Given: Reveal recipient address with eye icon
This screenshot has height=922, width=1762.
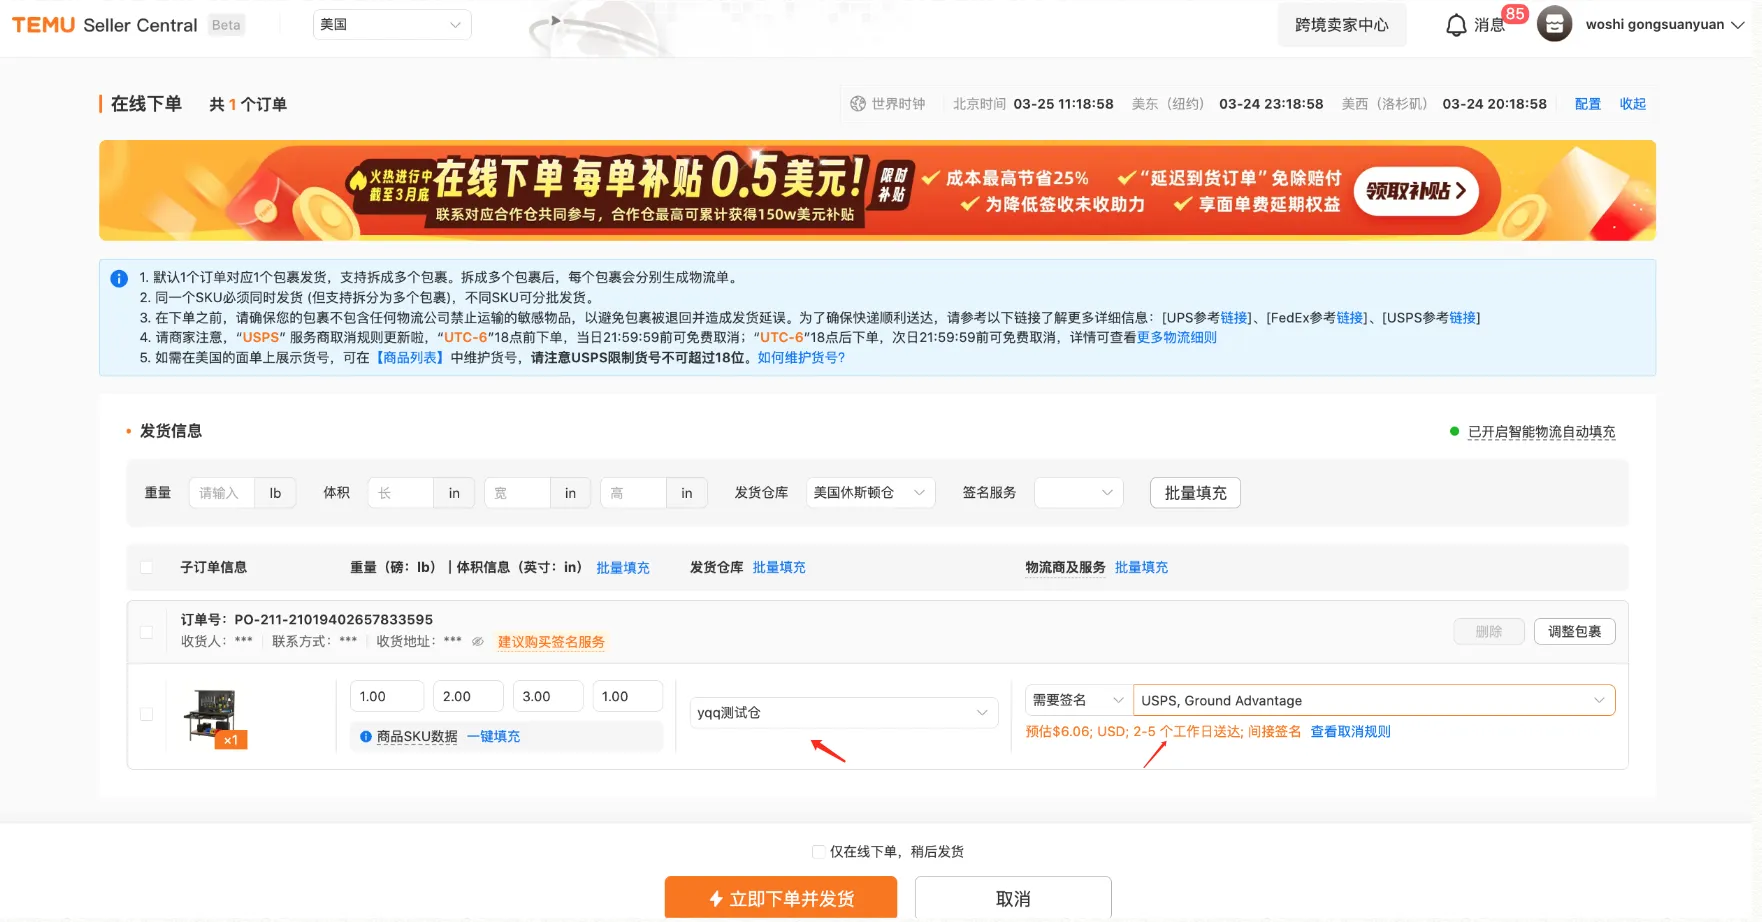Looking at the screenshot, I should (478, 642).
